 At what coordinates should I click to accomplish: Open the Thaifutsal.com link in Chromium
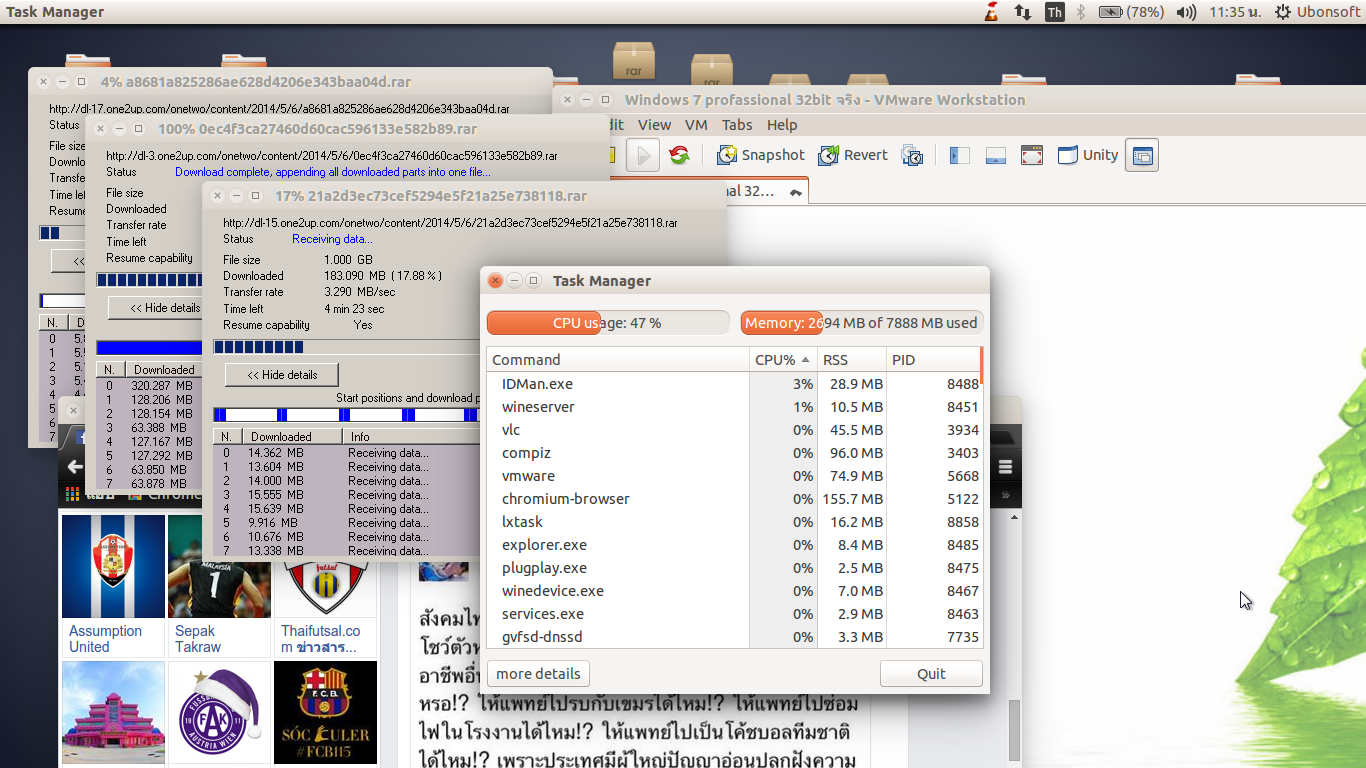click(320, 639)
